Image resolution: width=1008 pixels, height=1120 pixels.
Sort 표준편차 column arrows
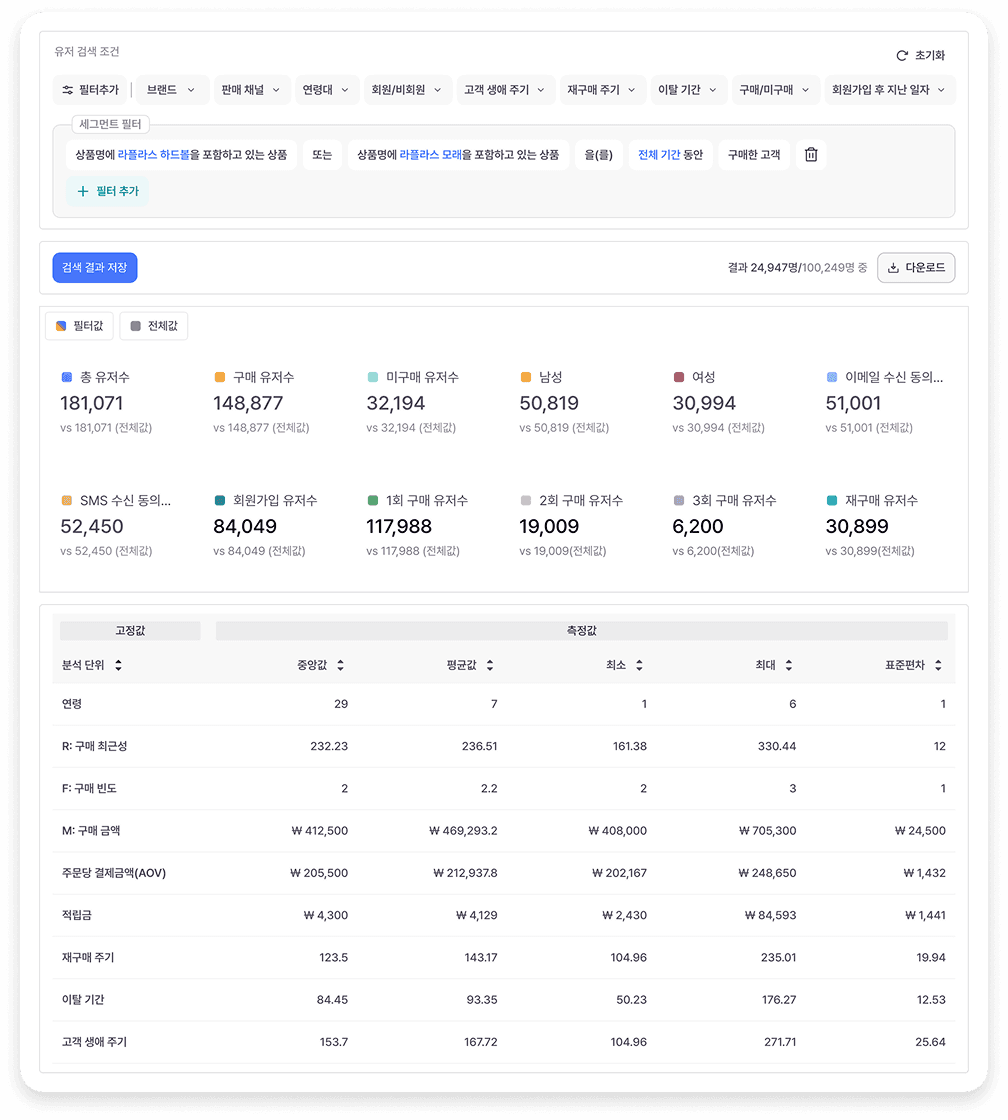938,665
